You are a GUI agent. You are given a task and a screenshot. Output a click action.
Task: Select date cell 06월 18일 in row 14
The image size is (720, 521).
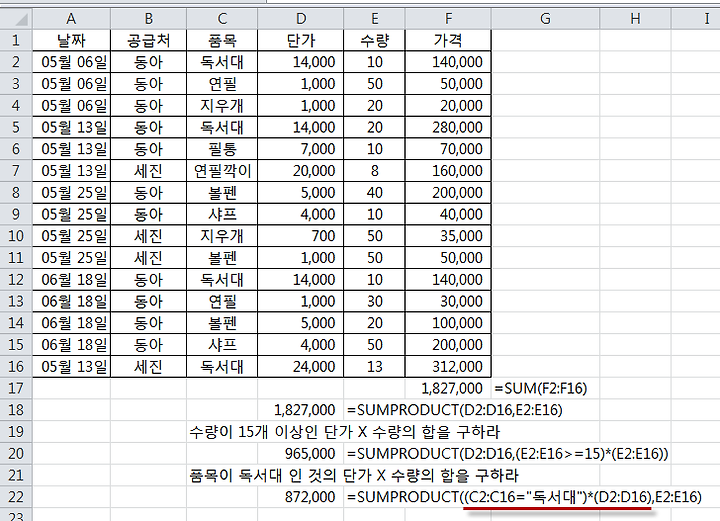point(71,323)
